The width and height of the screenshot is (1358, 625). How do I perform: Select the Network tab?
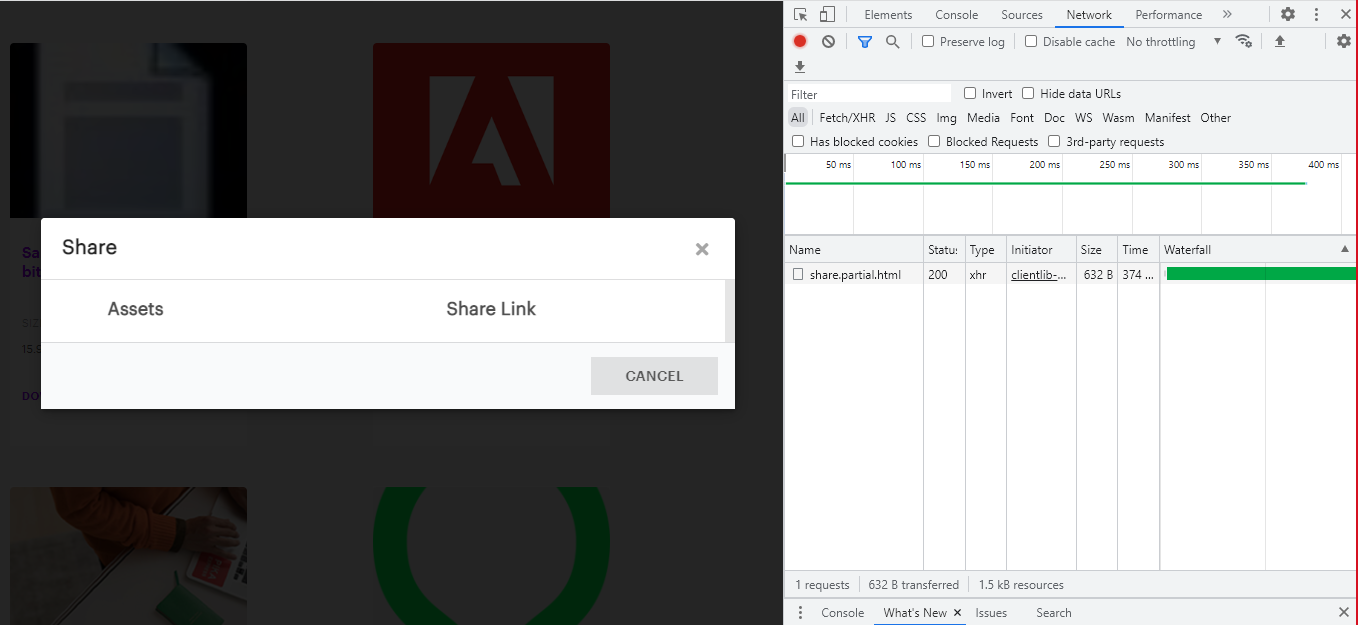coord(1089,14)
